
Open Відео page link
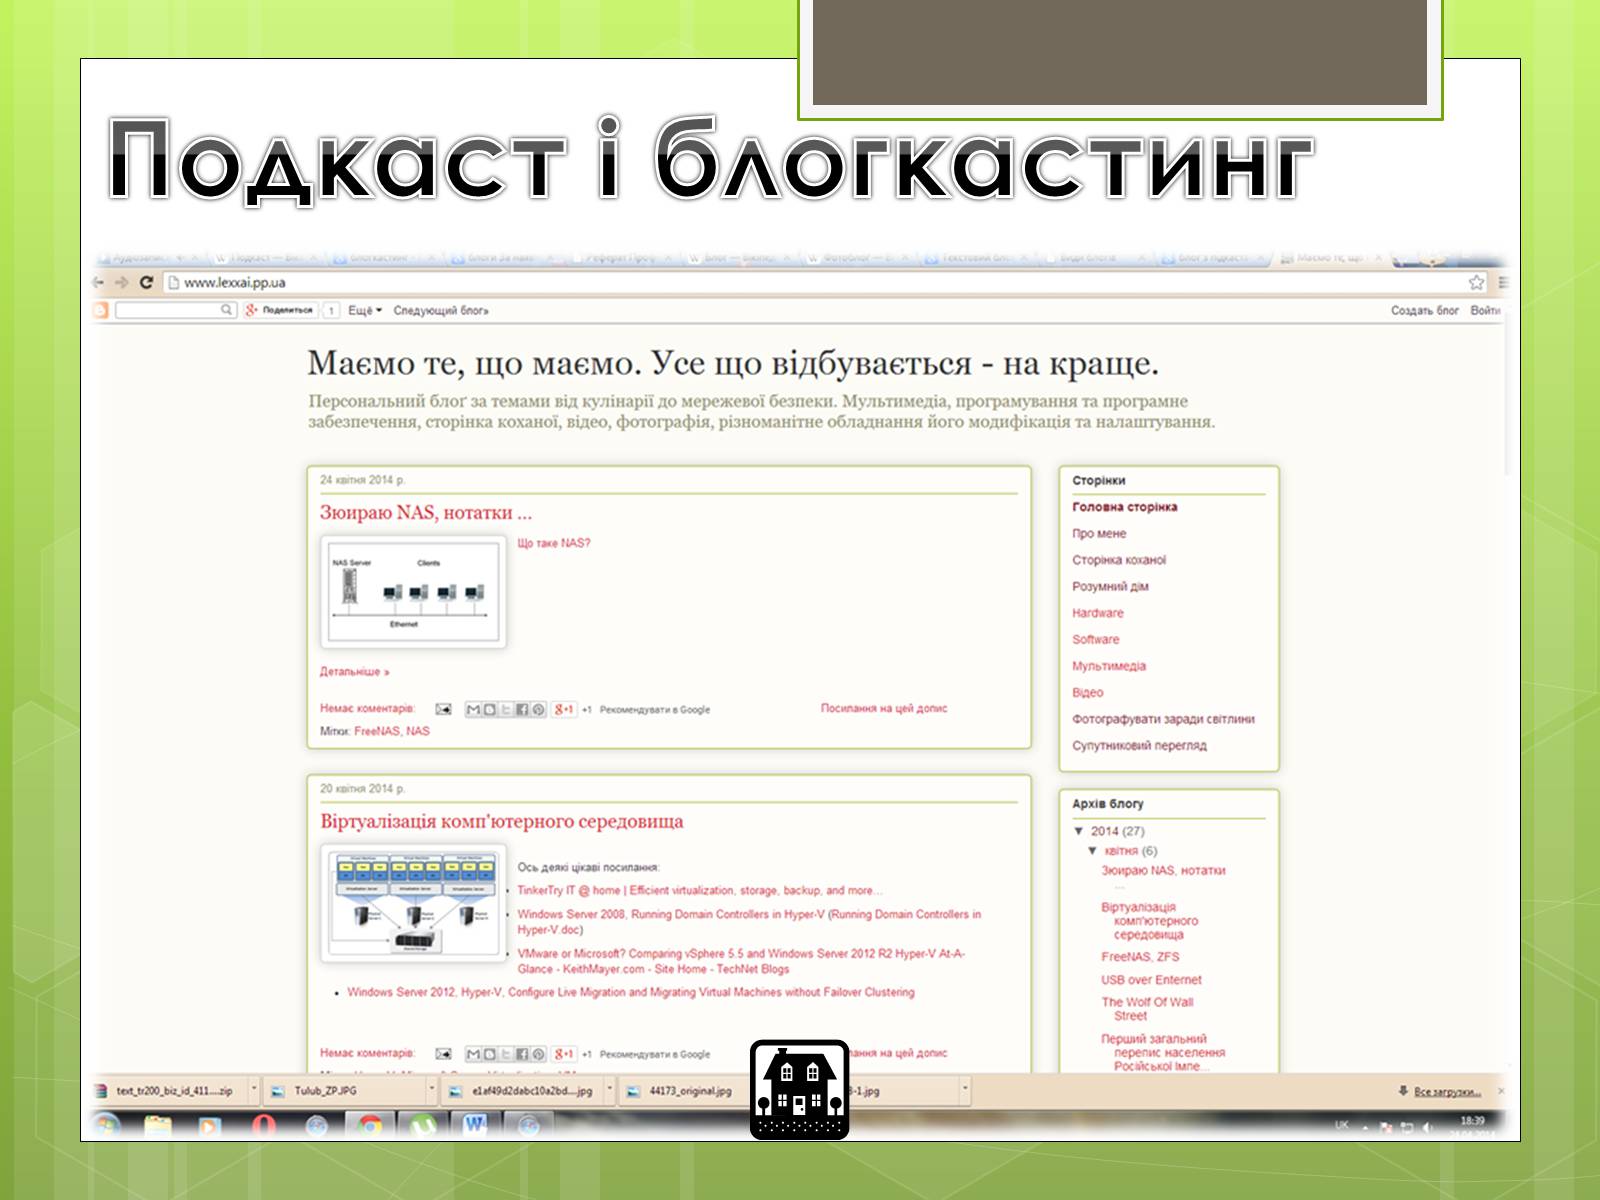1088,693
